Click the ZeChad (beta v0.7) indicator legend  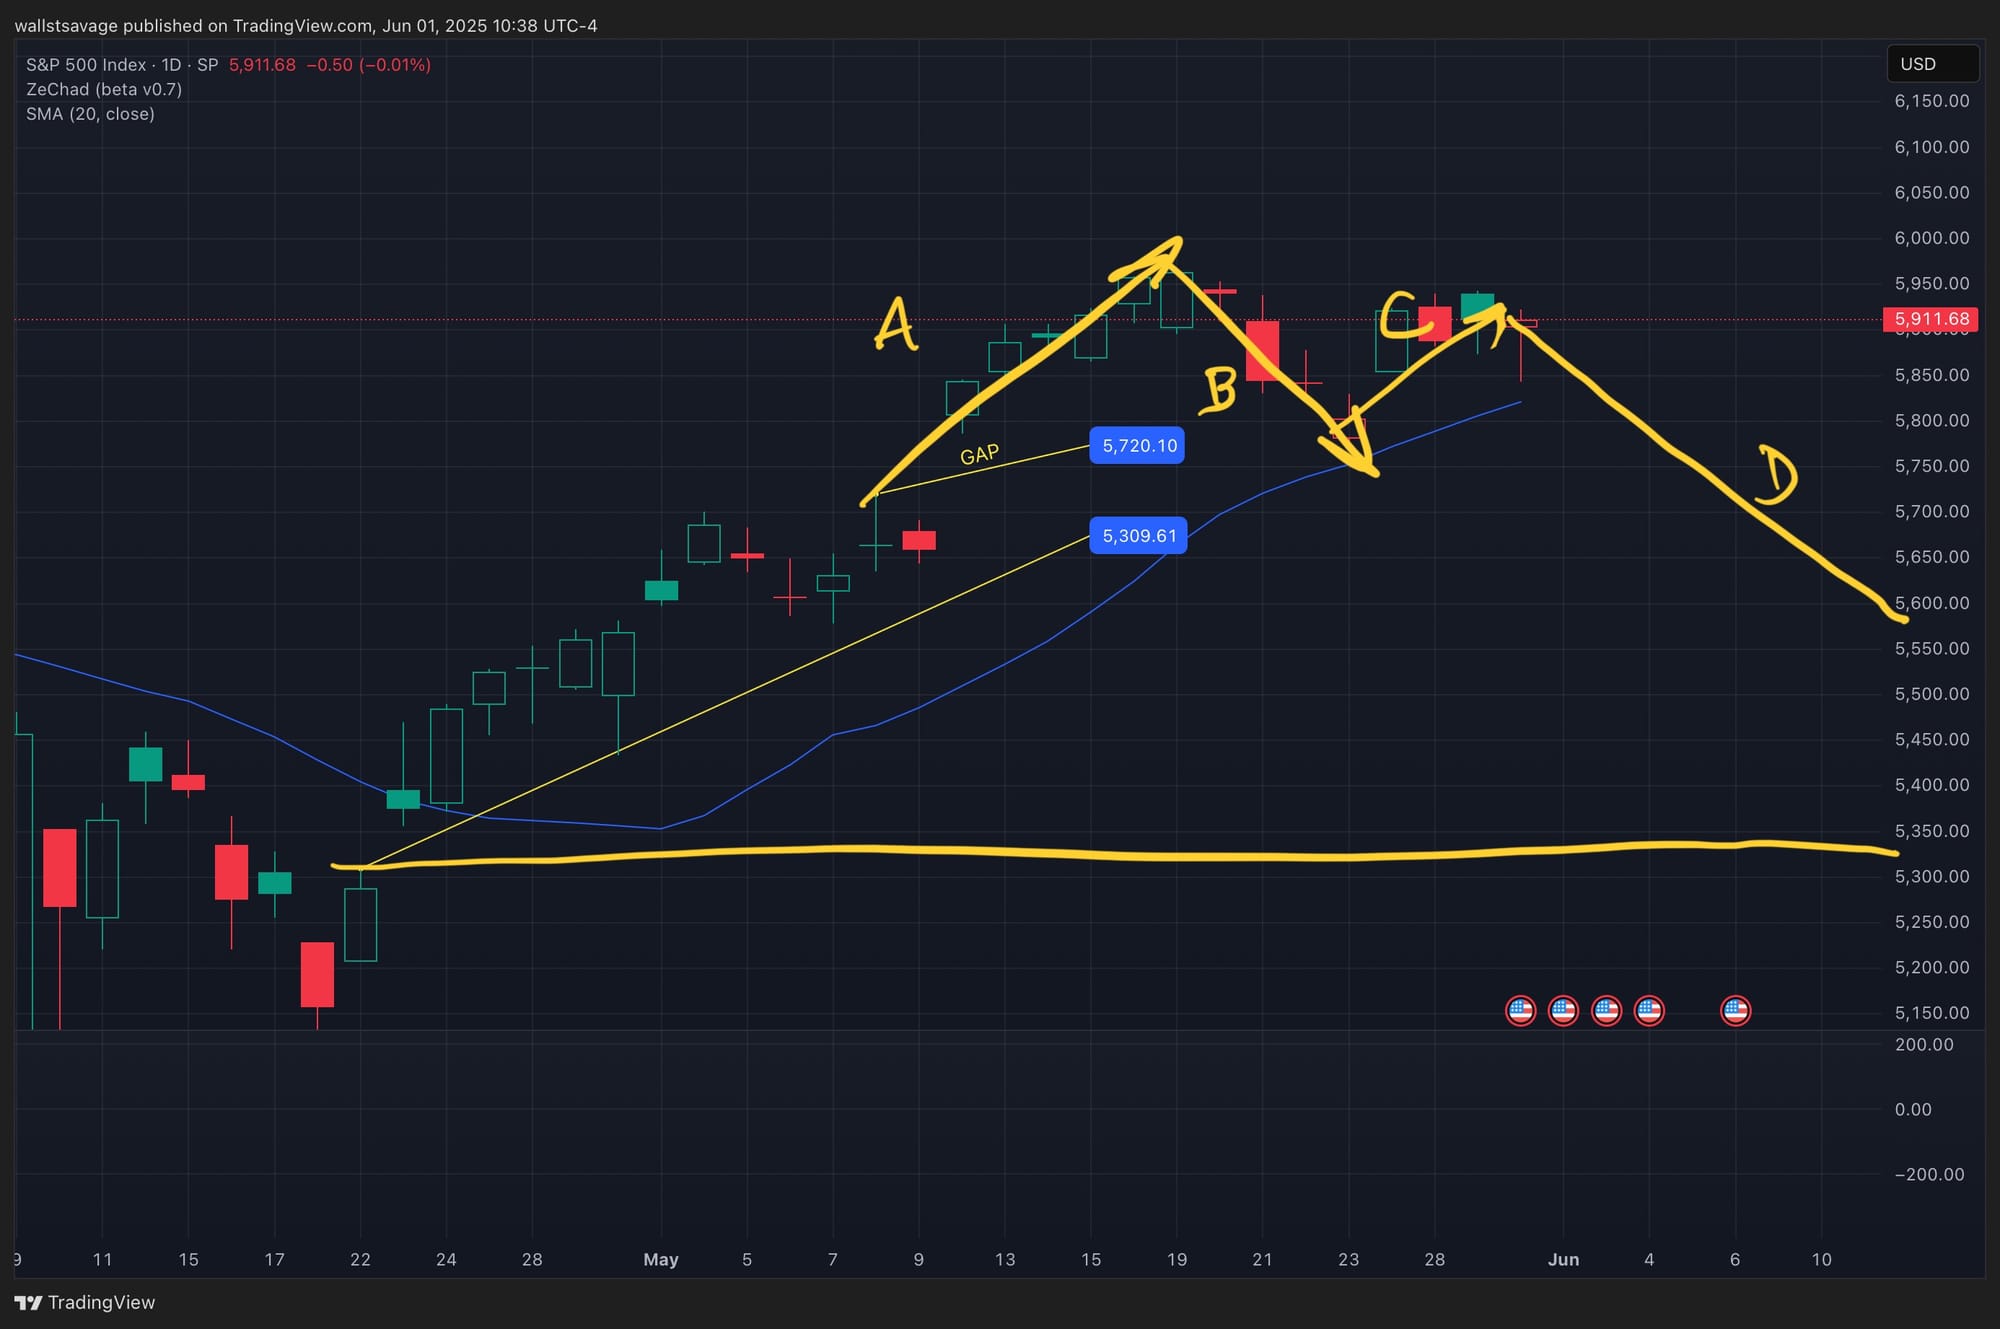104,89
